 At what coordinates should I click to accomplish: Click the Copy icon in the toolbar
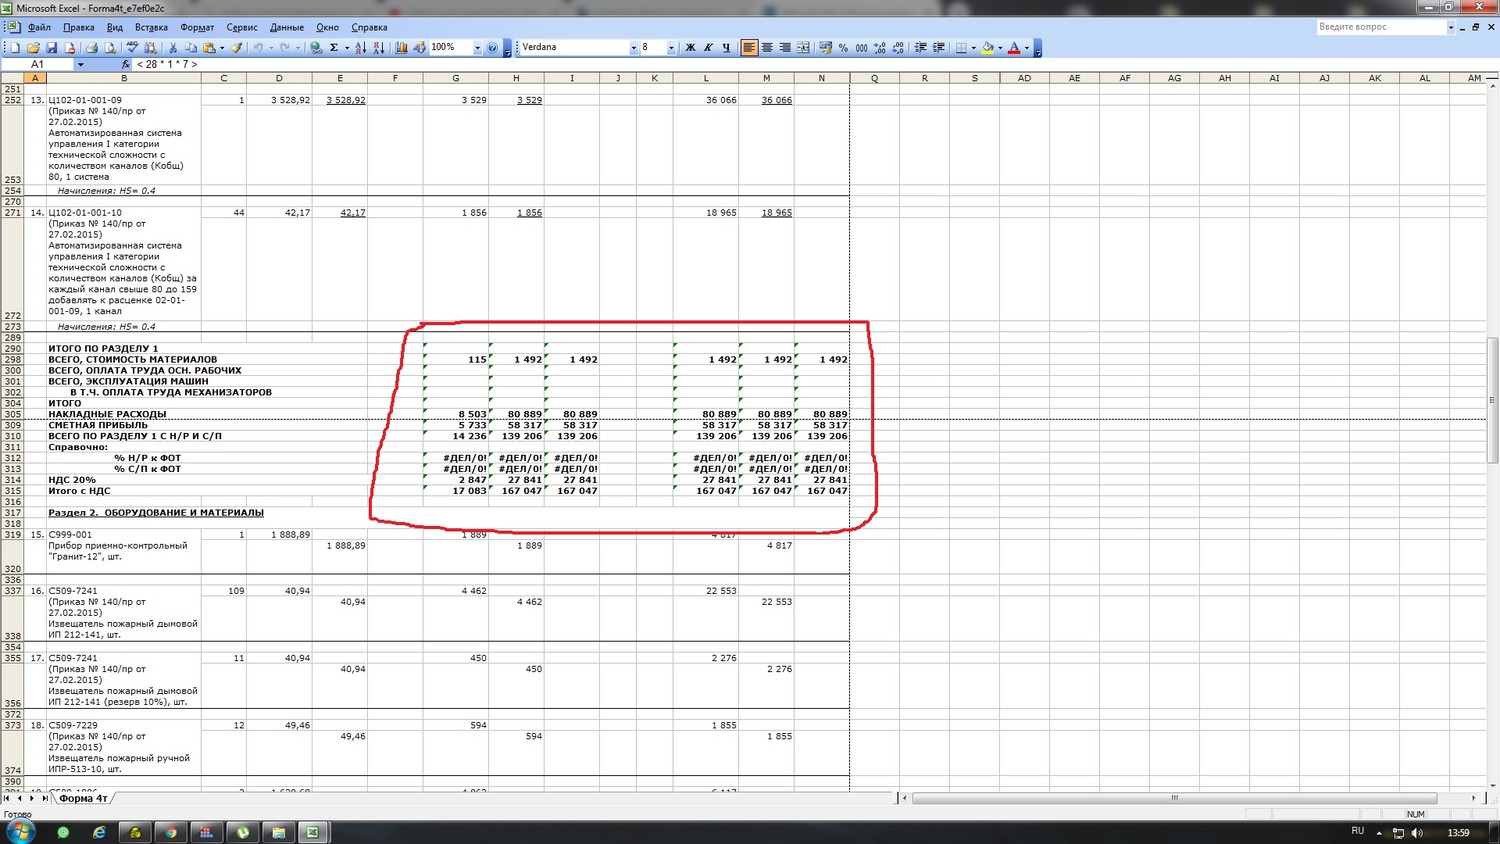(191, 47)
